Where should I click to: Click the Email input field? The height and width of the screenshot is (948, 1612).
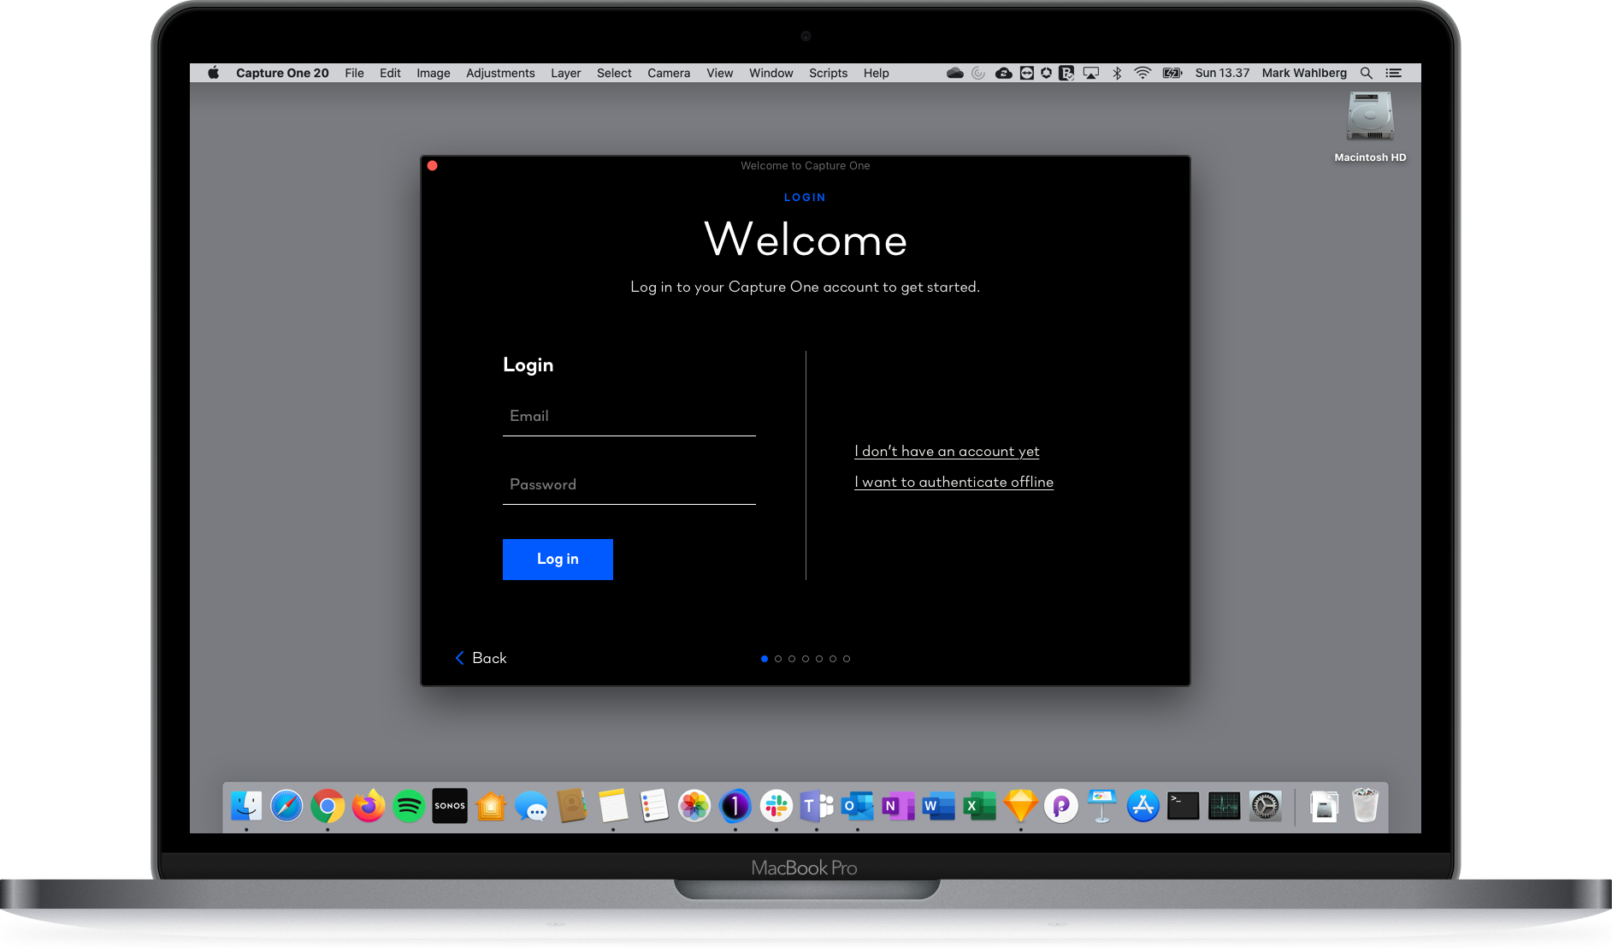pyautogui.click(x=628, y=416)
